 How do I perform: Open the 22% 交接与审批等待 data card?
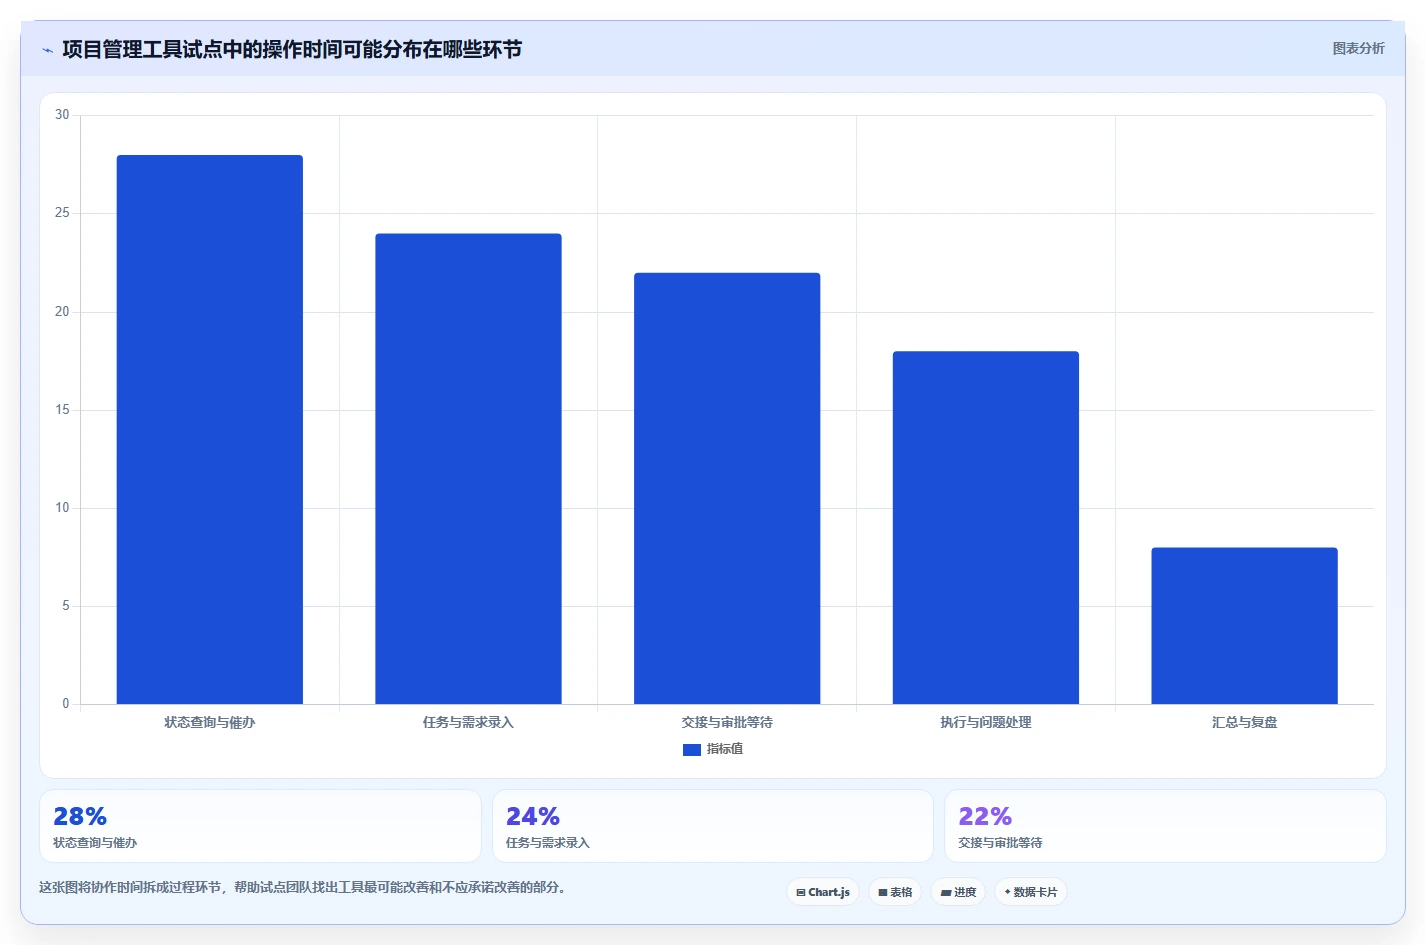1165,826
